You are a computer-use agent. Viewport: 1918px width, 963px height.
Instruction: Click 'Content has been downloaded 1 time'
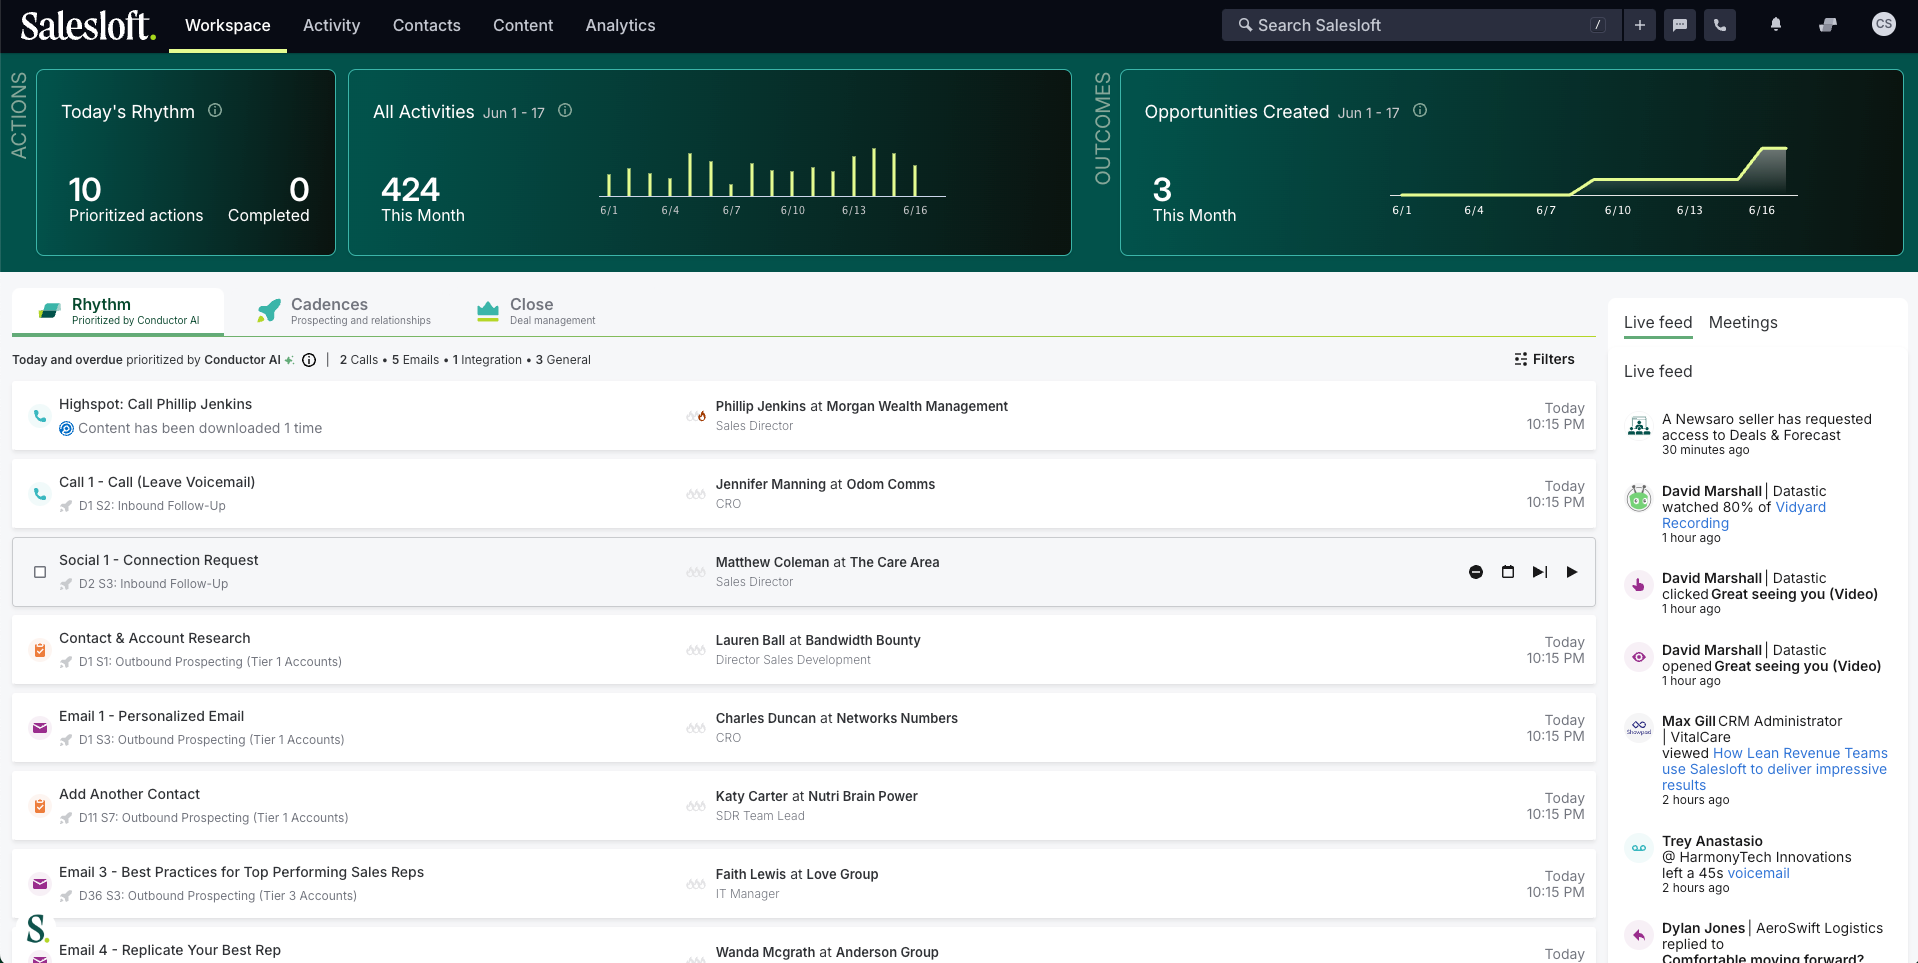(200, 428)
